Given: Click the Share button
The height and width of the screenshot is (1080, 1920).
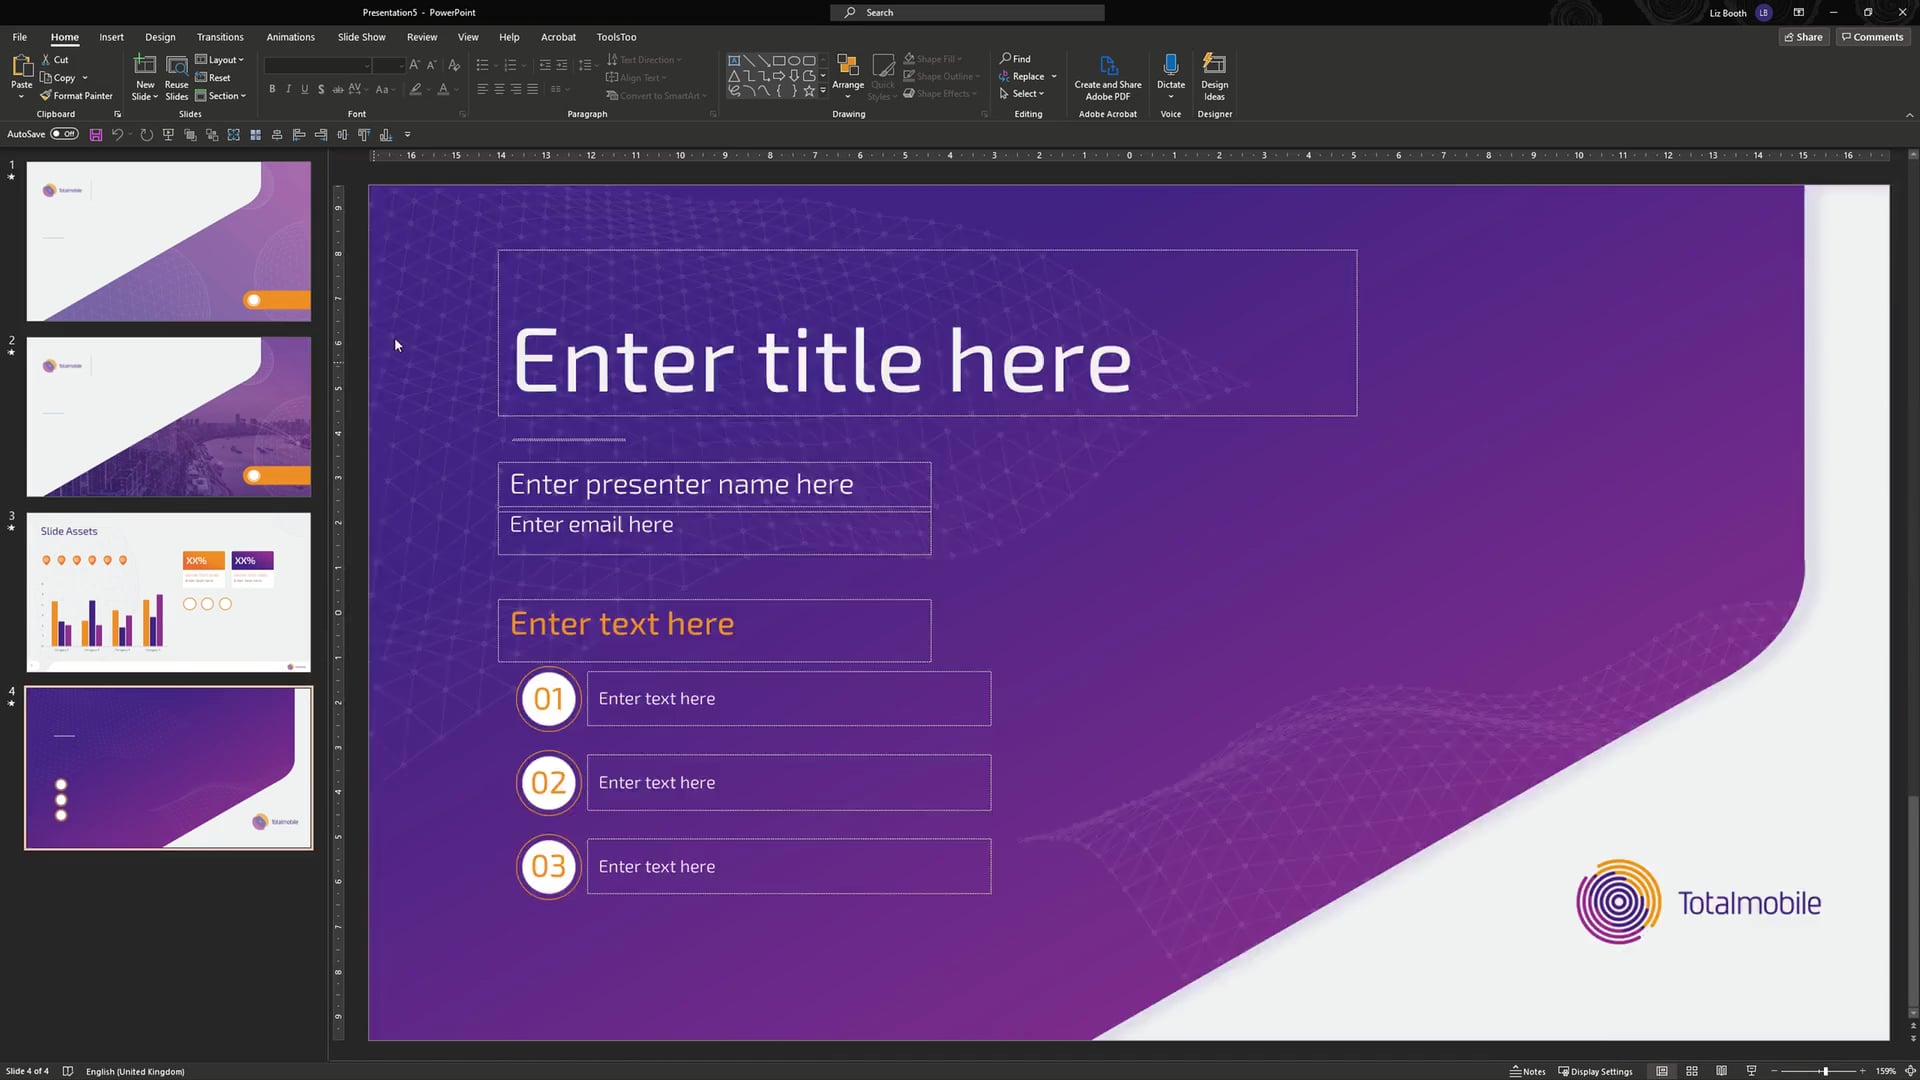Looking at the screenshot, I should tap(1803, 37).
